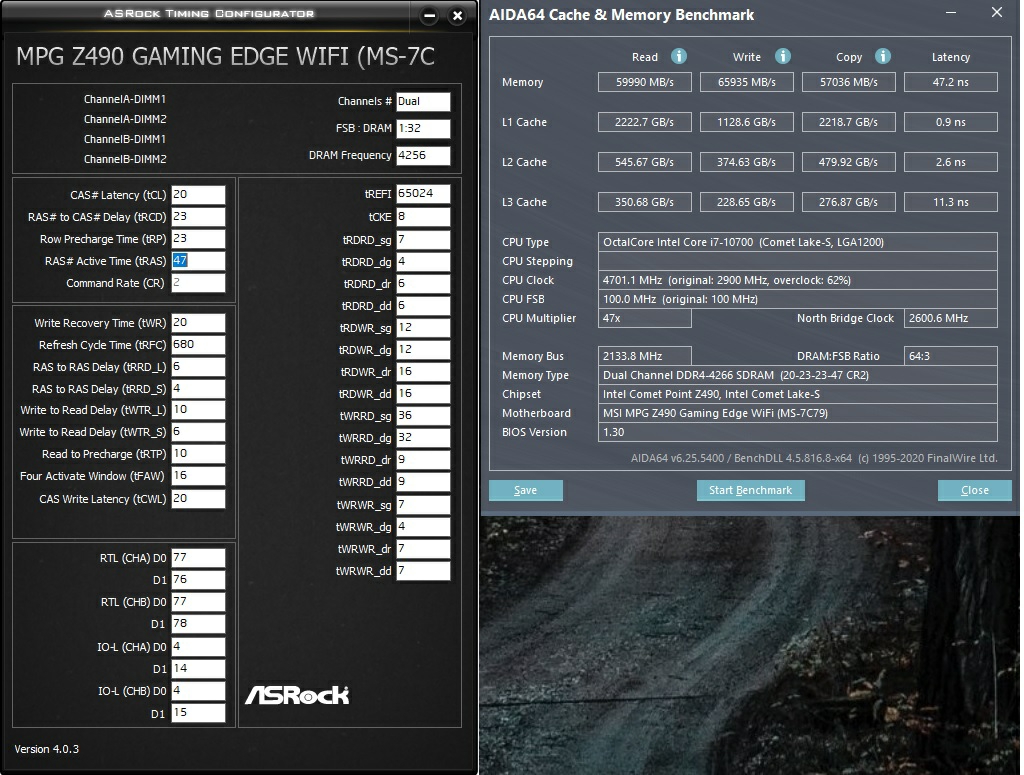Click the North Bridge Clock value 2600.6 MHz

coord(950,318)
